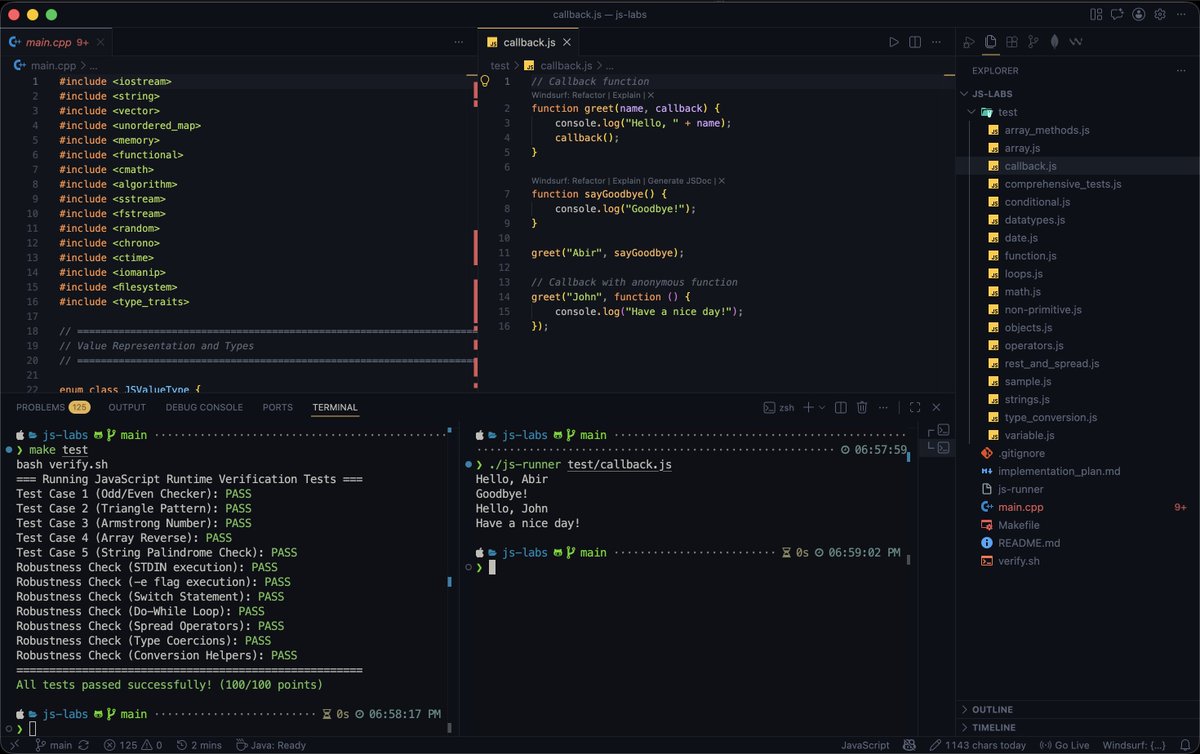Open the Accounts avatar icon
Viewport: 1200px width, 754px height.
pyautogui.click(x=1139, y=14)
